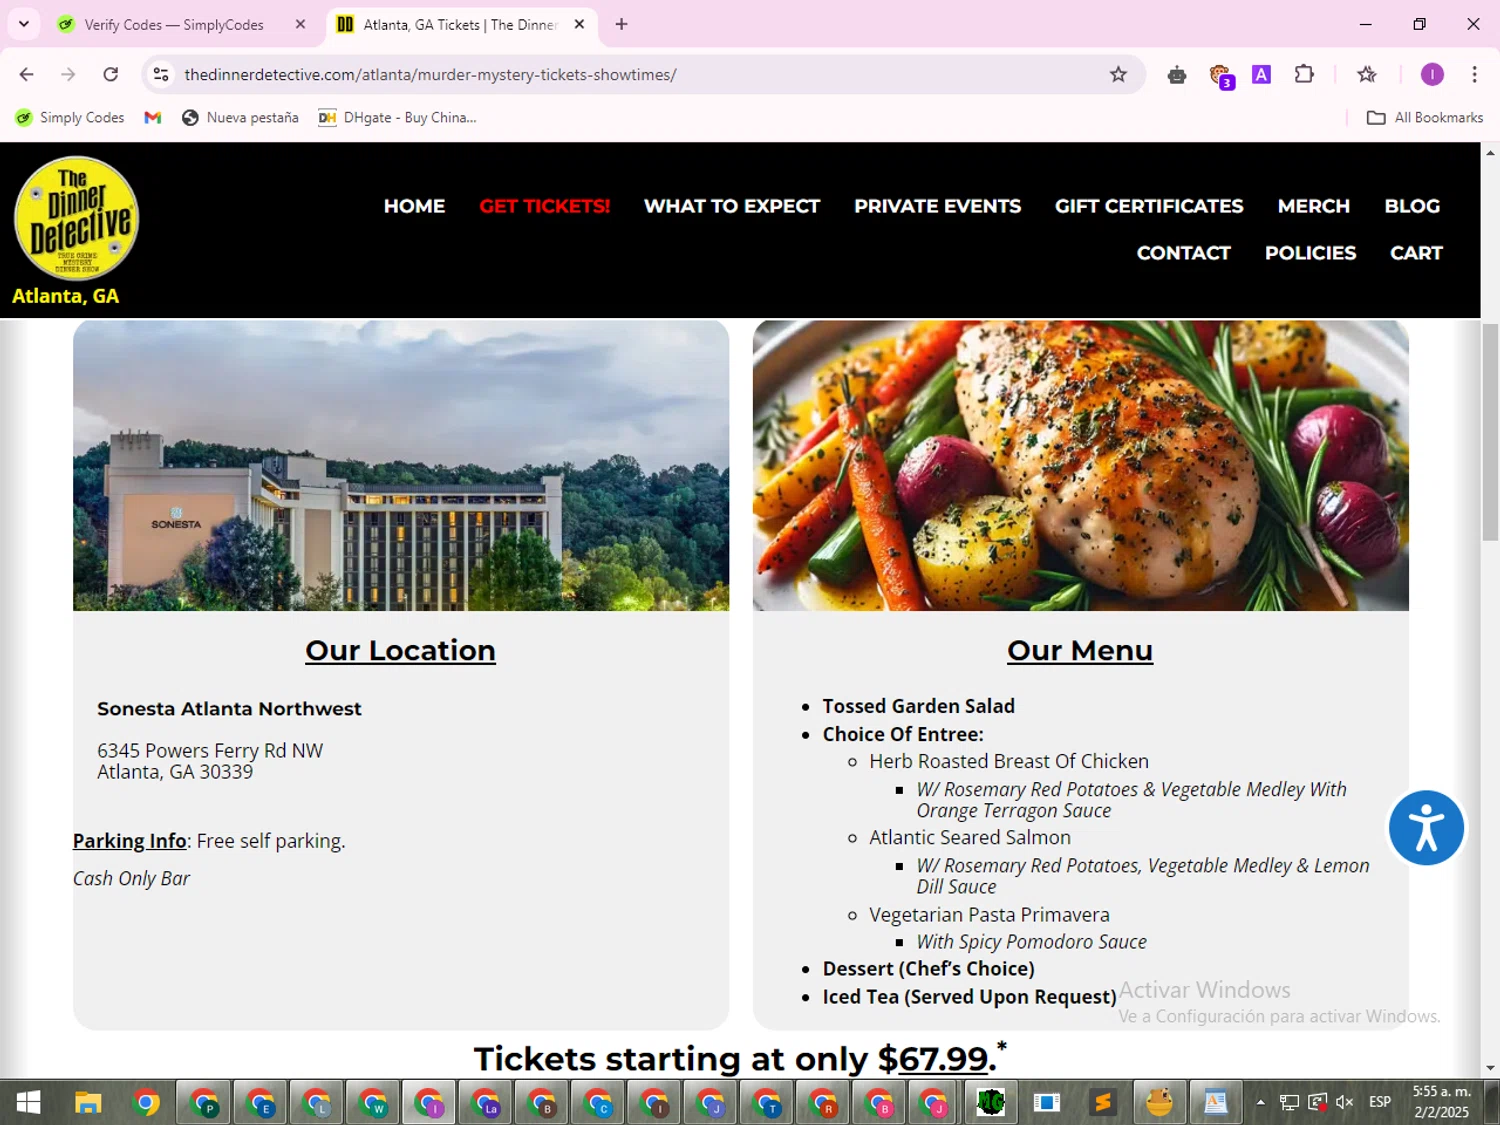Image resolution: width=1500 pixels, height=1125 pixels.
Task: Open the CONTACT menu item
Action: pyautogui.click(x=1183, y=253)
